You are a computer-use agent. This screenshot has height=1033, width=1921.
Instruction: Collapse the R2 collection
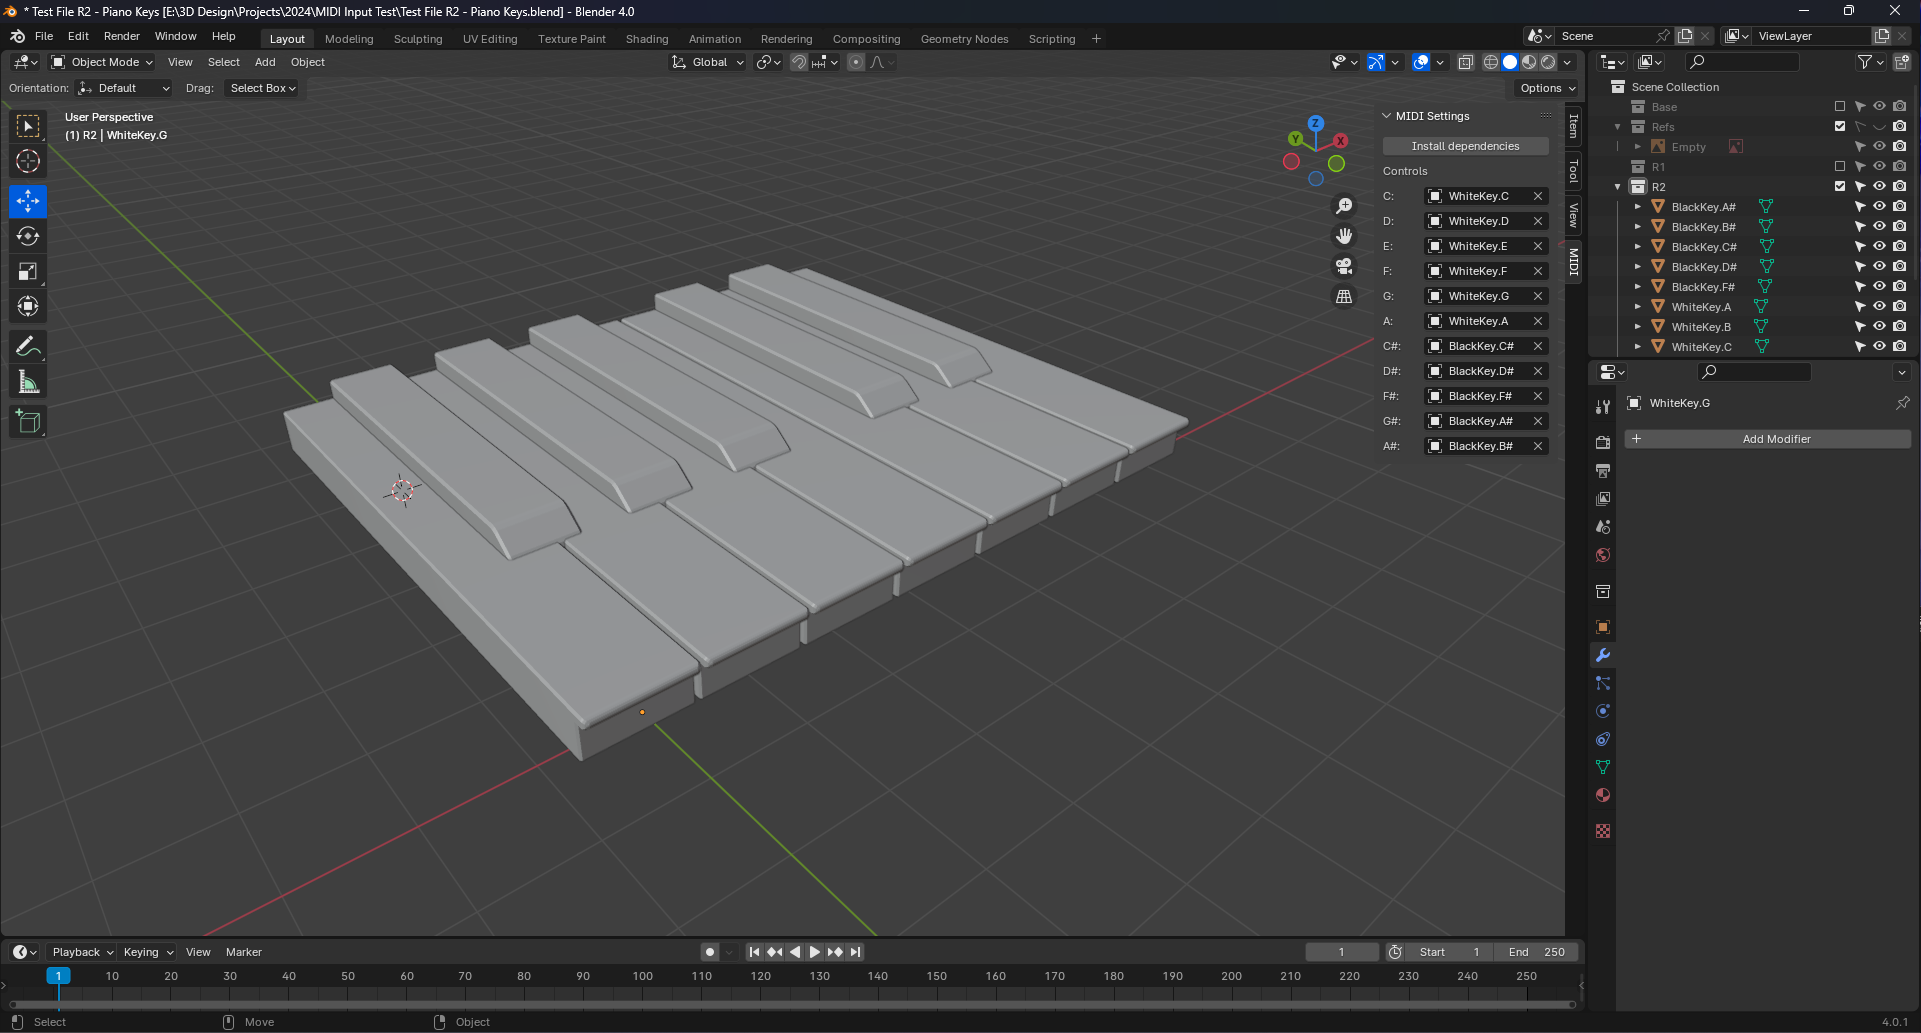coord(1617,187)
